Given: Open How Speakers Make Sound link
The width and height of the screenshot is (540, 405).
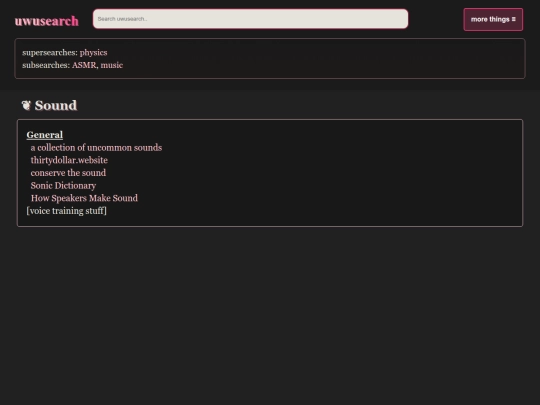Looking at the screenshot, I should click(x=84, y=198).
